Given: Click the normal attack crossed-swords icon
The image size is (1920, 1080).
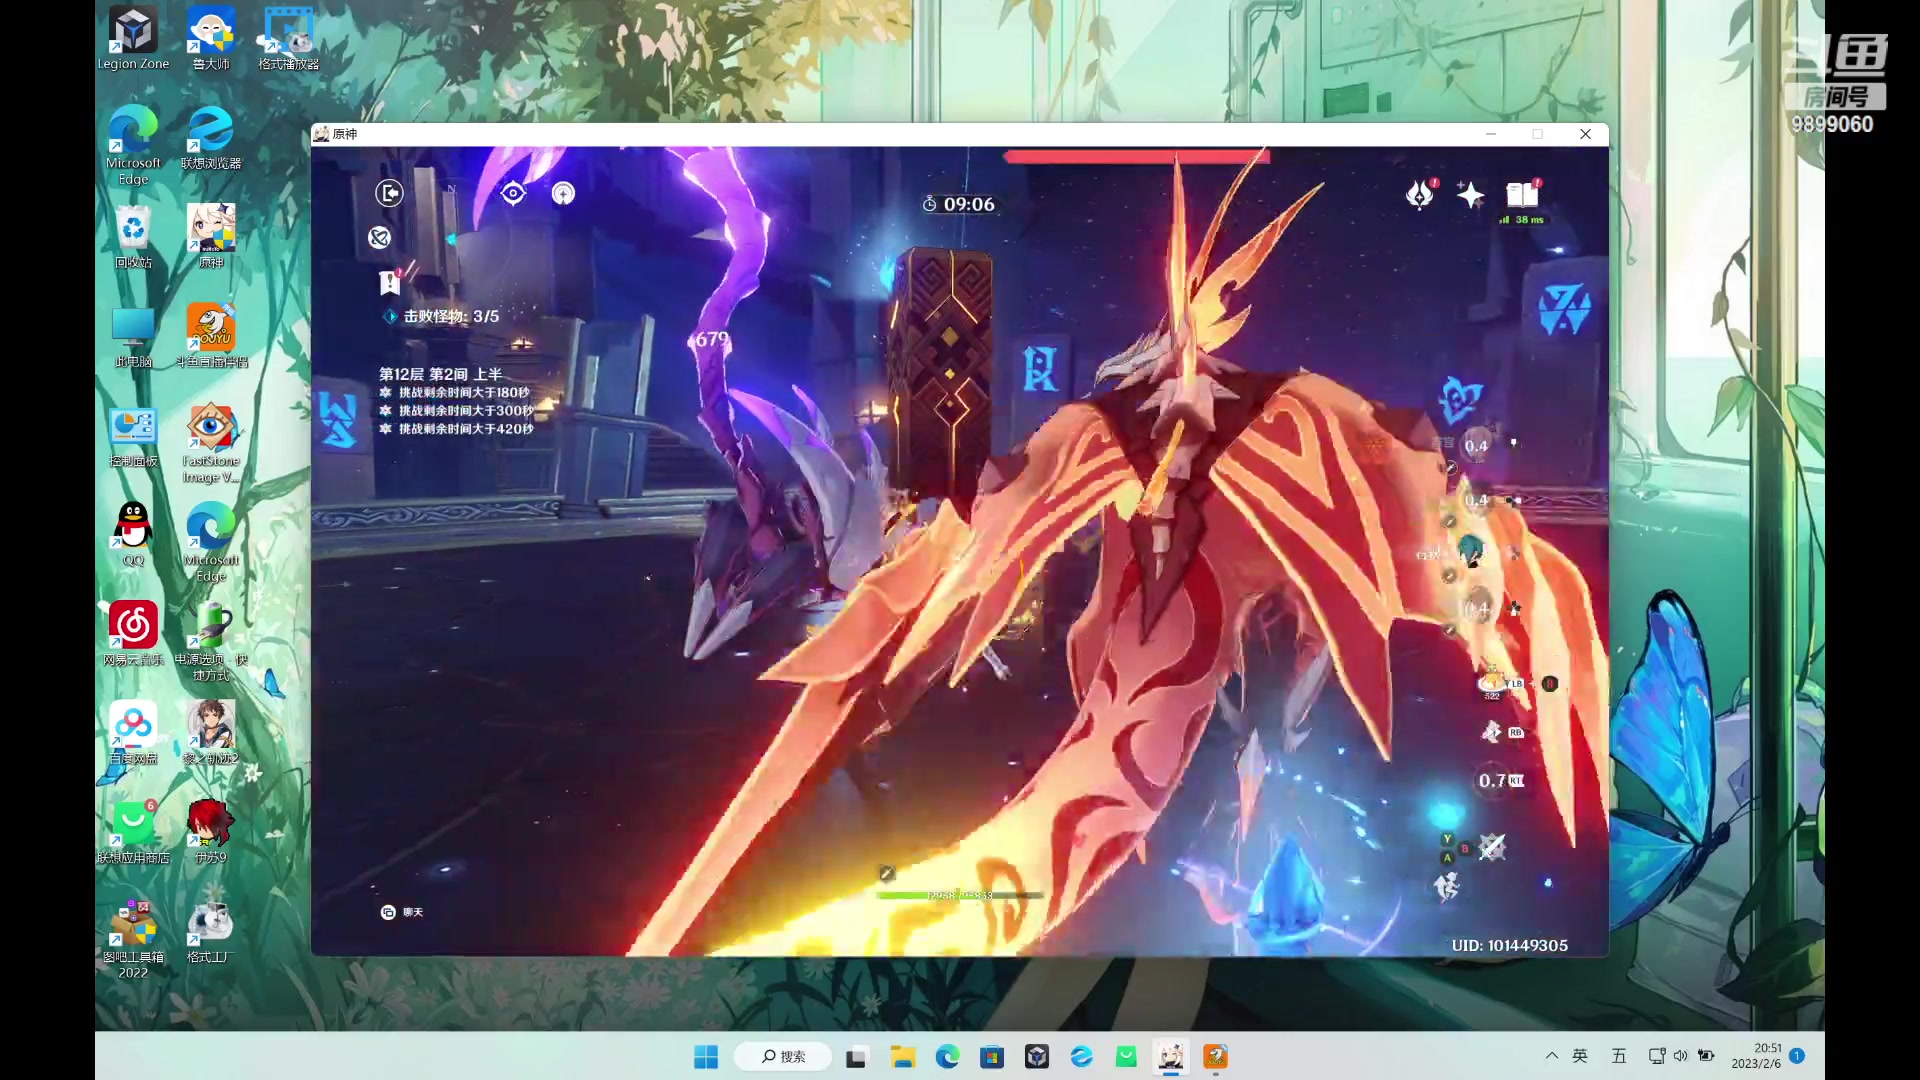Looking at the screenshot, I should (1492, 847).
